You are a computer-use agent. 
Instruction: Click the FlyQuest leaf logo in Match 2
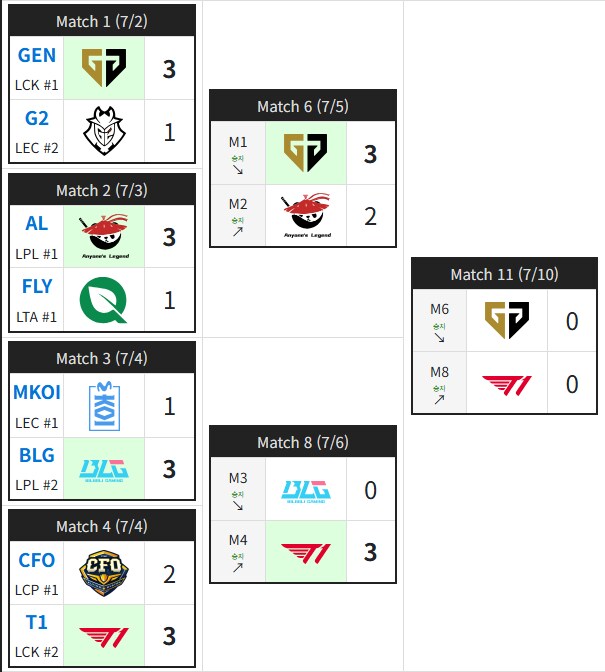(104, 300)
